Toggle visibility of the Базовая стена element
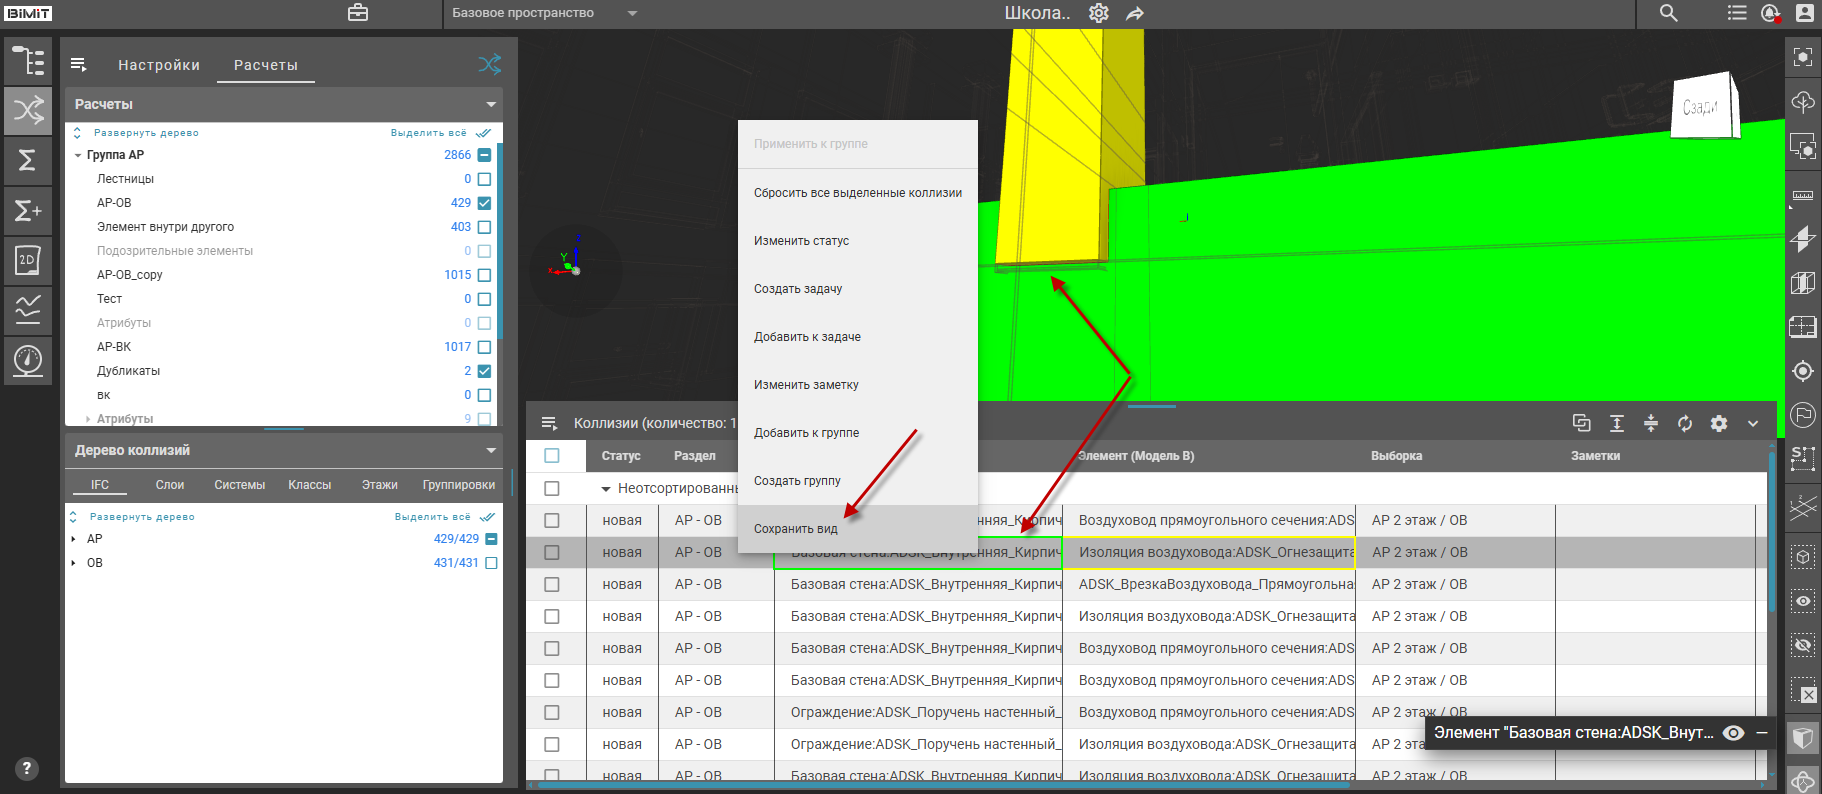 pos(1734,733)
